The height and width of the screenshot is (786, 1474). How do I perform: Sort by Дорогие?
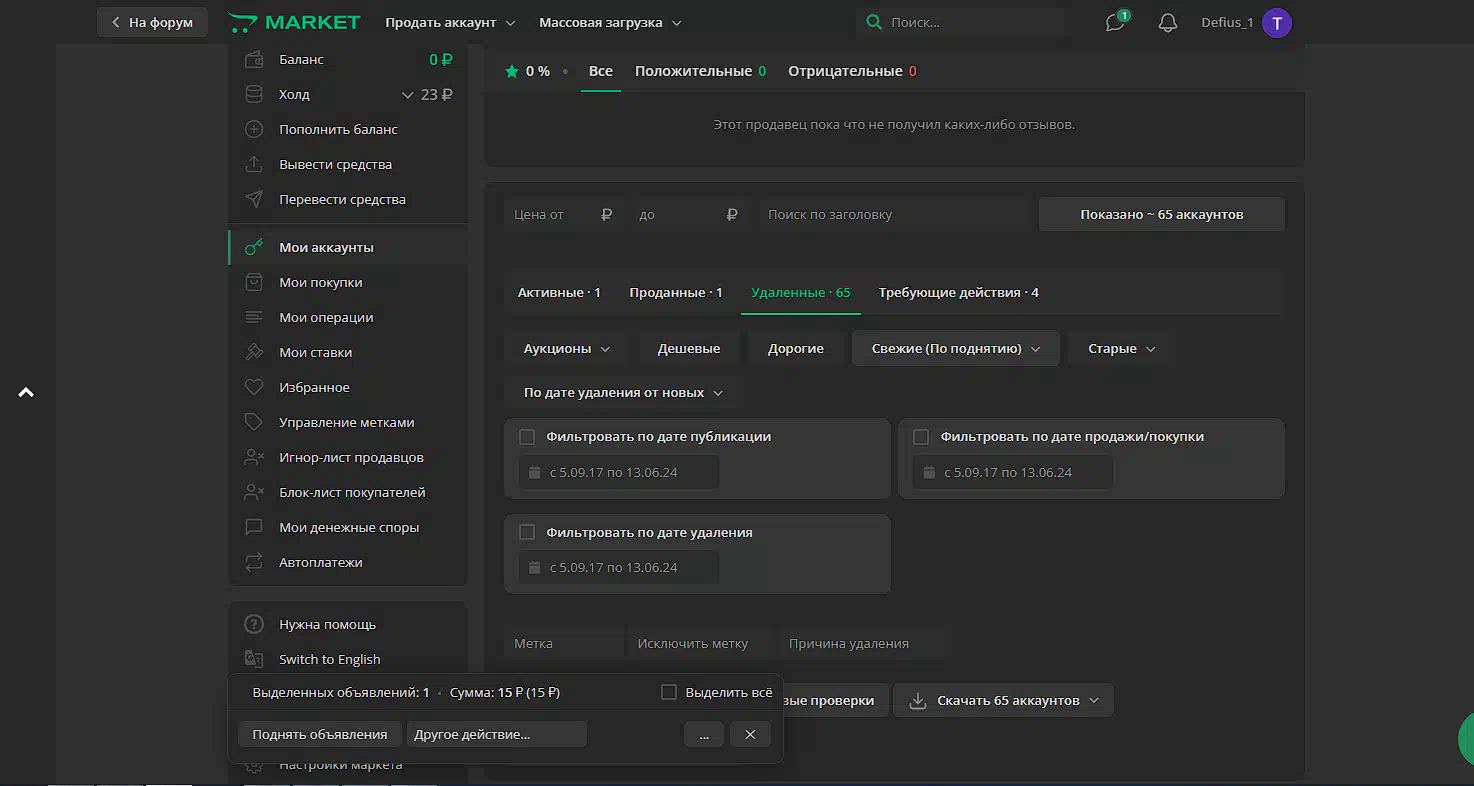pos(796,348)
